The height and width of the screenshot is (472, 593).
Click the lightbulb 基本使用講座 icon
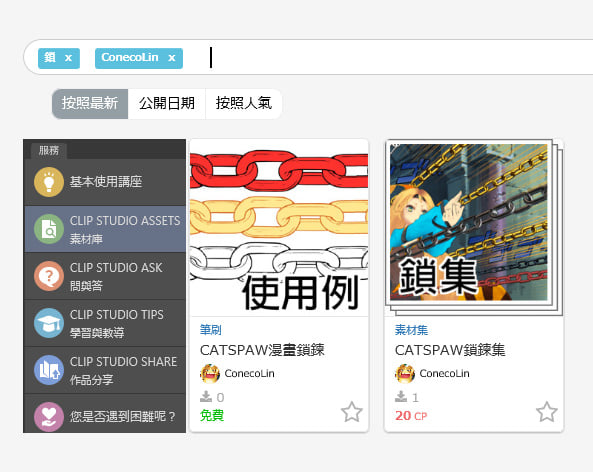49,182
